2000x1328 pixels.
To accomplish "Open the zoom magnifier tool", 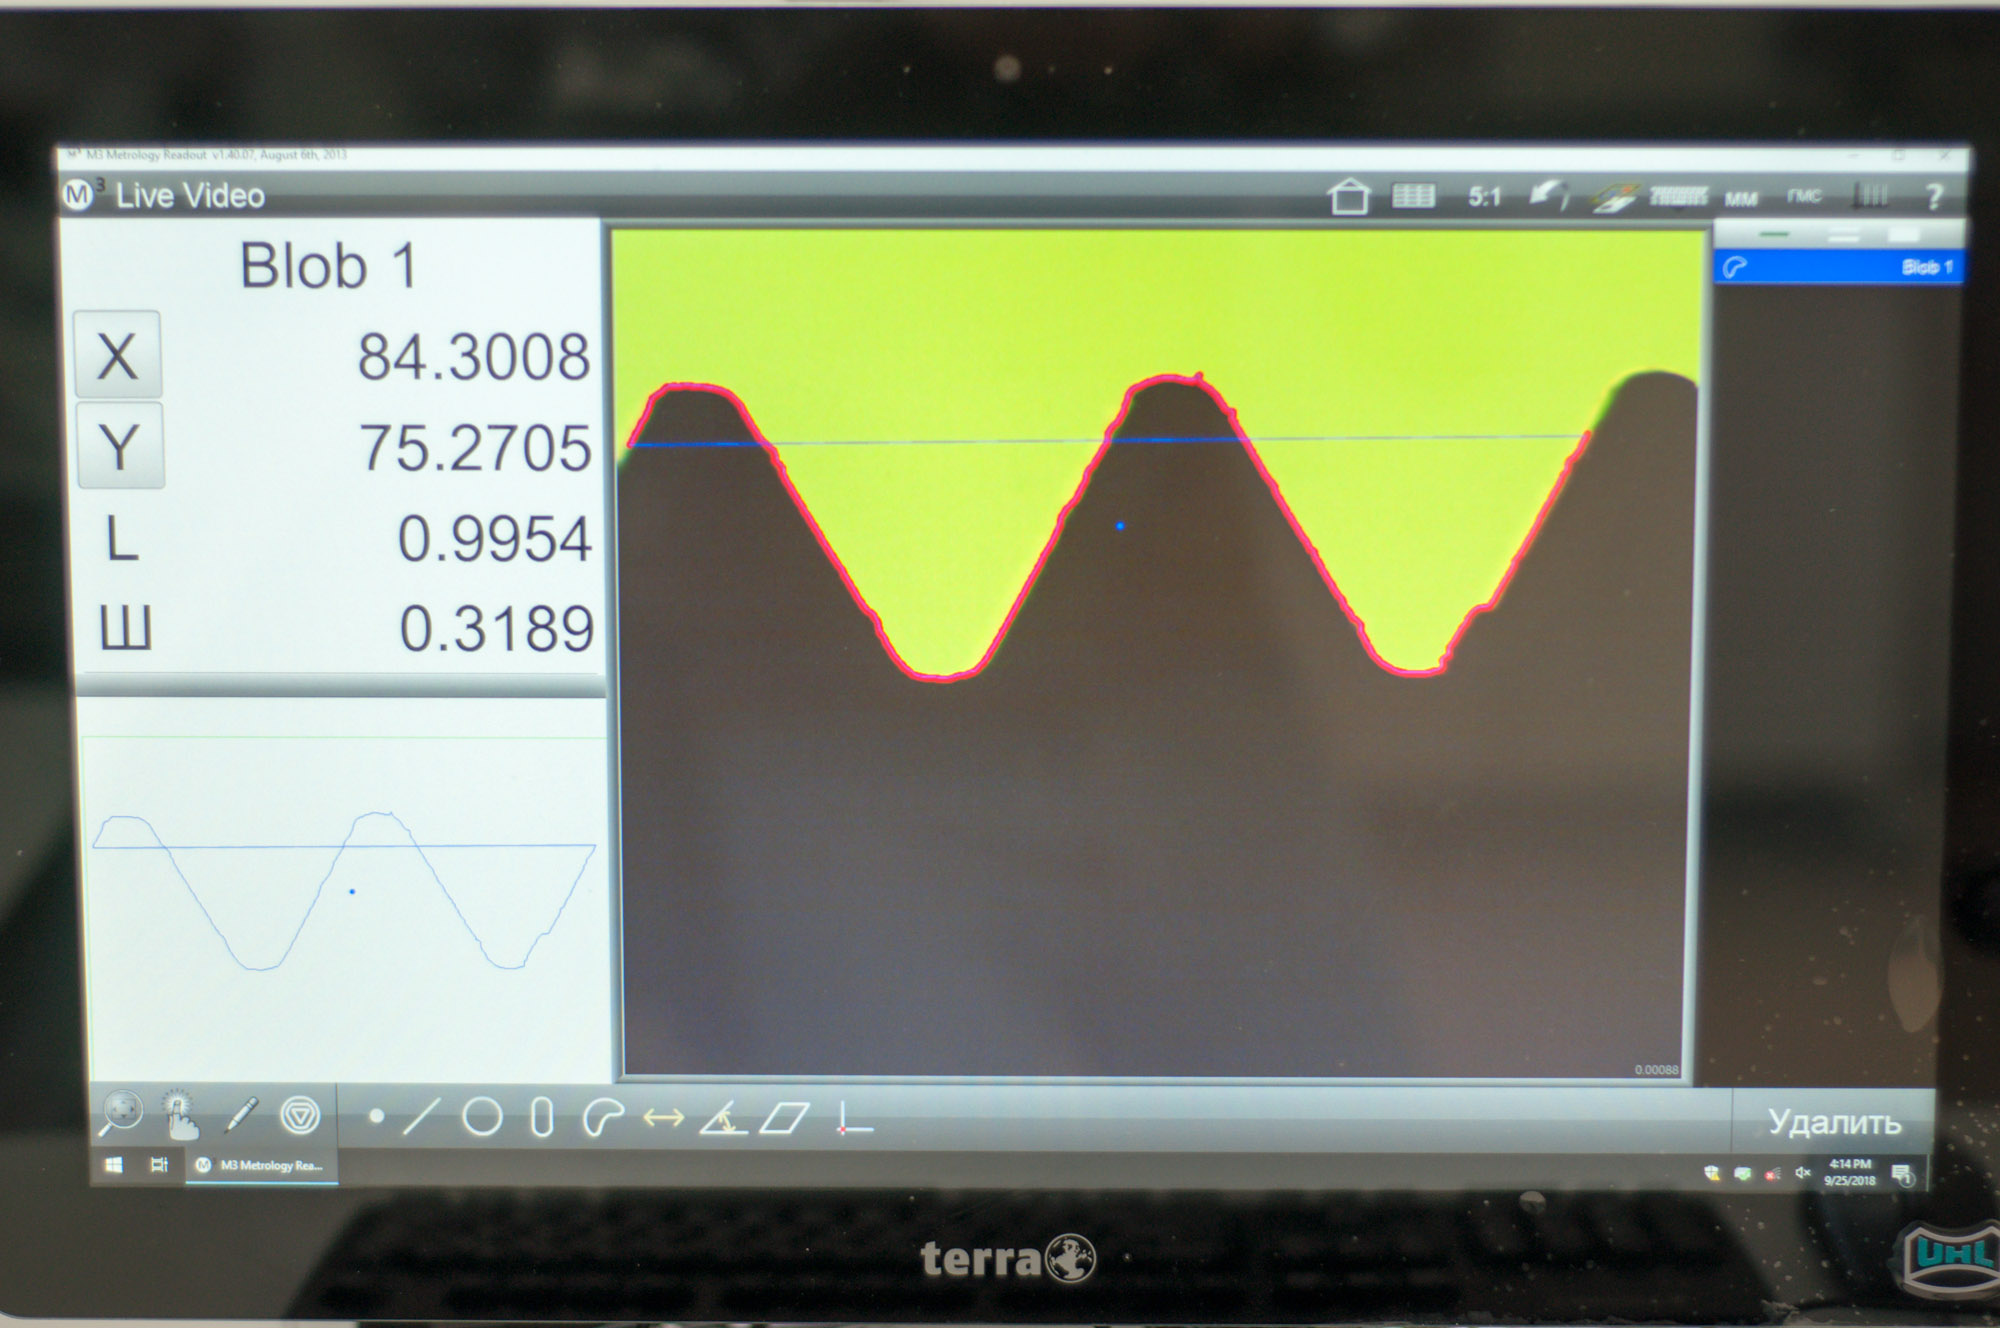I will (x=121, y=1112).
